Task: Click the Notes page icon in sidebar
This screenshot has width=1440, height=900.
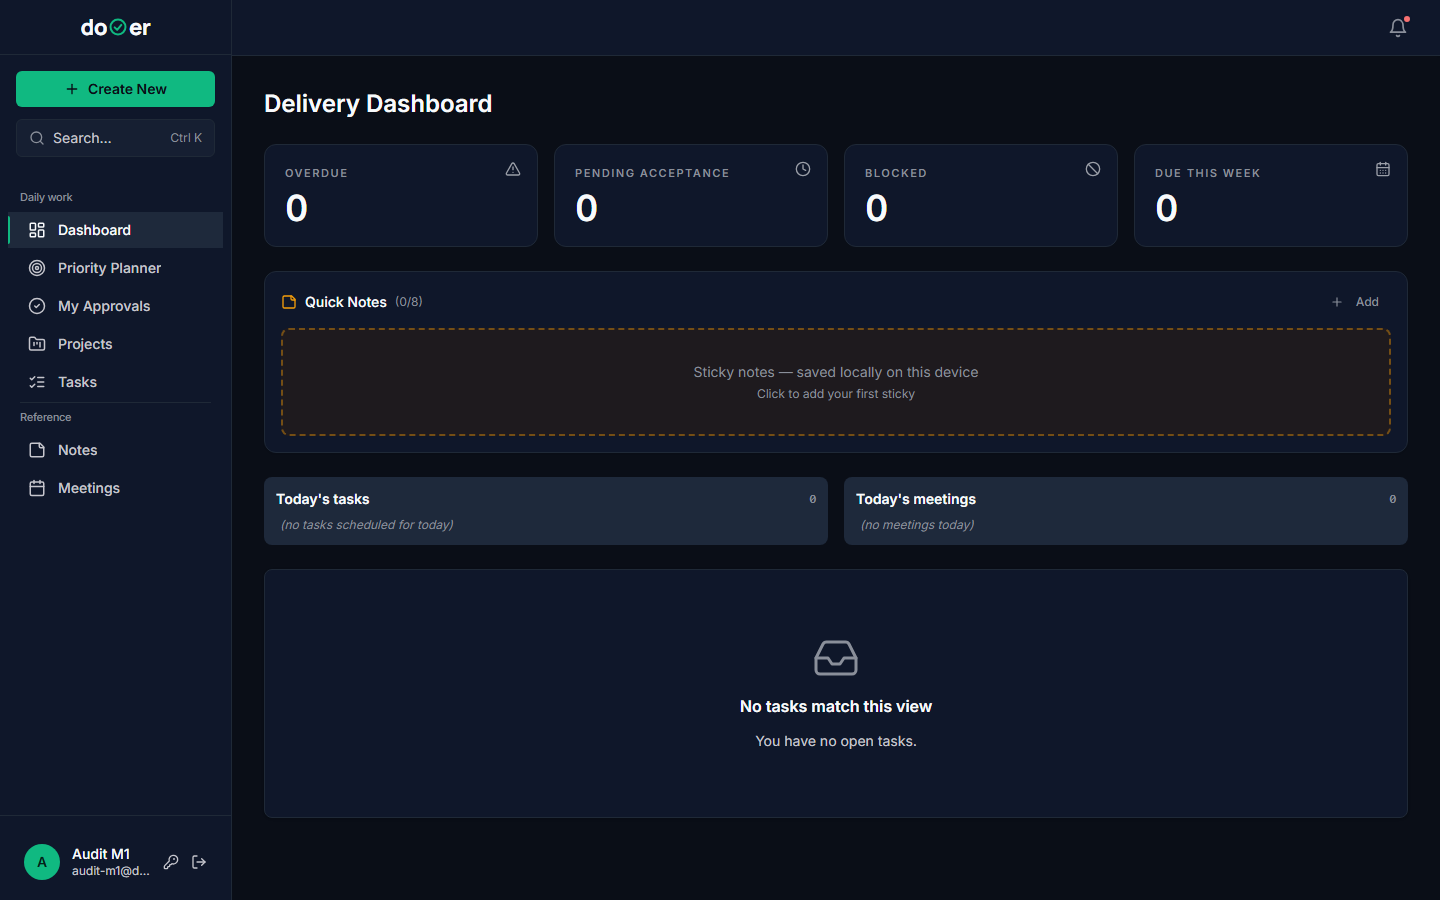Action: (x=37, y=450)
